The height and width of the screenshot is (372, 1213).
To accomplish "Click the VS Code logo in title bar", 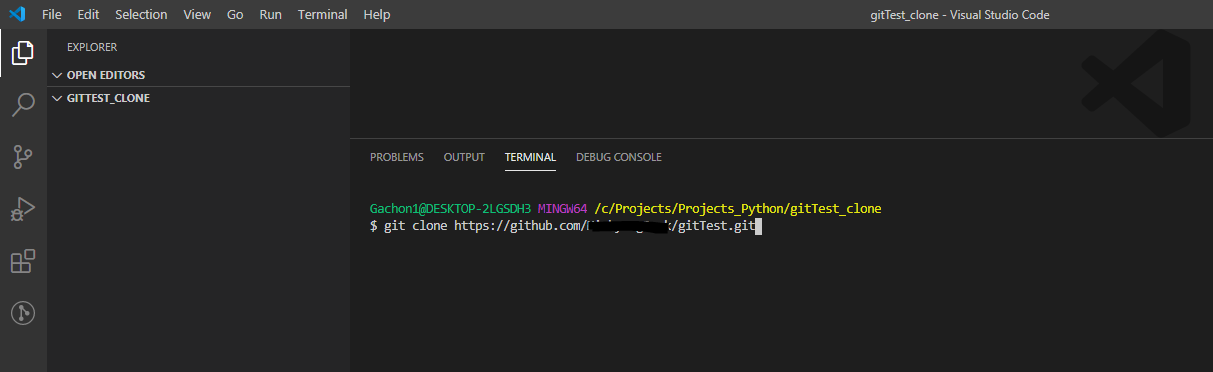I will [16, 14].
